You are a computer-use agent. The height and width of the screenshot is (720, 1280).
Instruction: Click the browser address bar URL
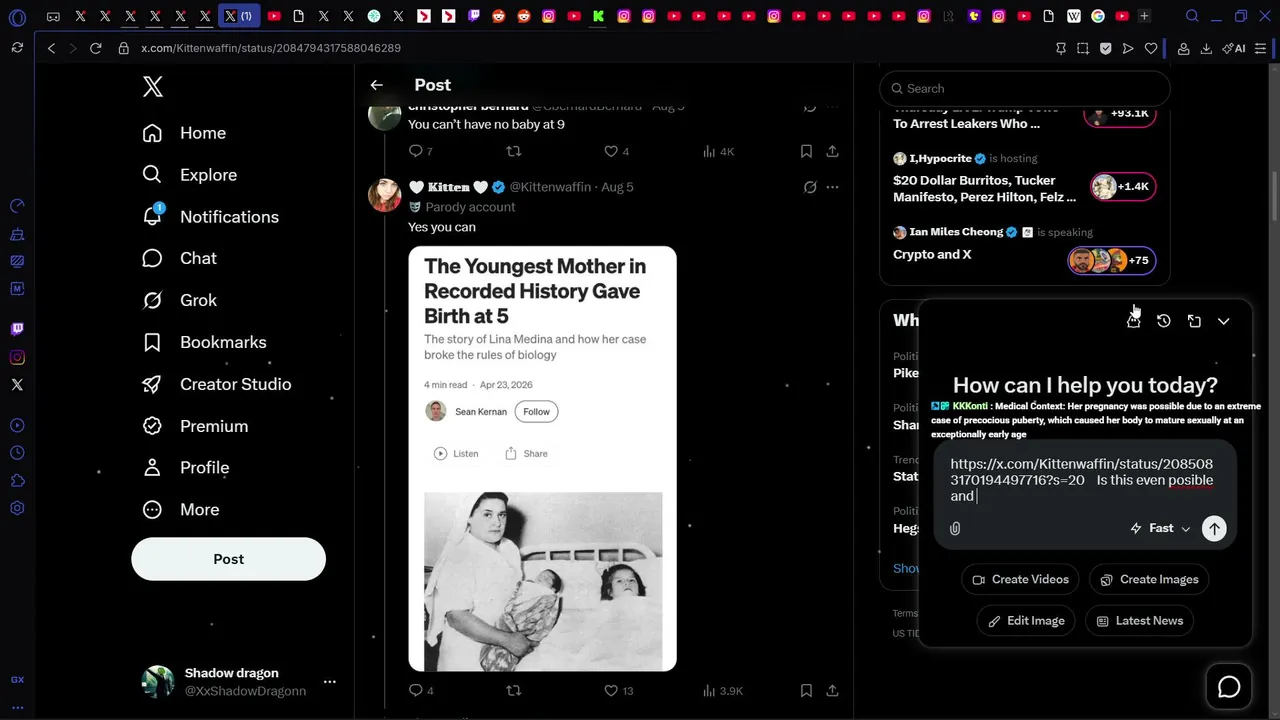click(x=271, y=48)
